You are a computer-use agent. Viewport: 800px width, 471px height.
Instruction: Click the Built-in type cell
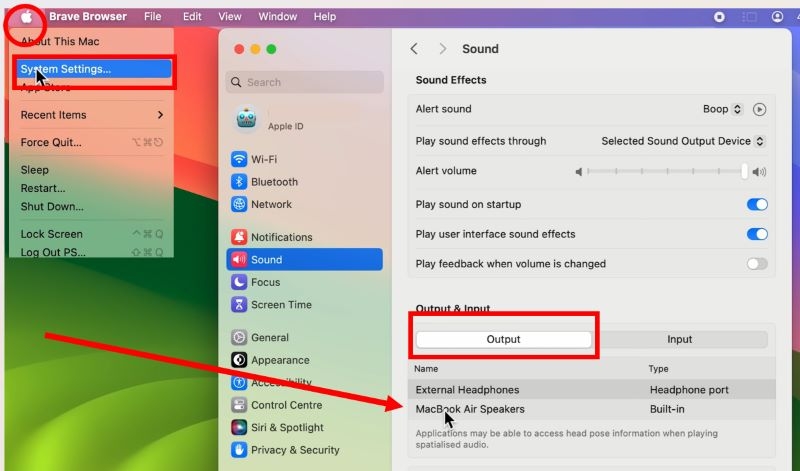coord(667,409)
